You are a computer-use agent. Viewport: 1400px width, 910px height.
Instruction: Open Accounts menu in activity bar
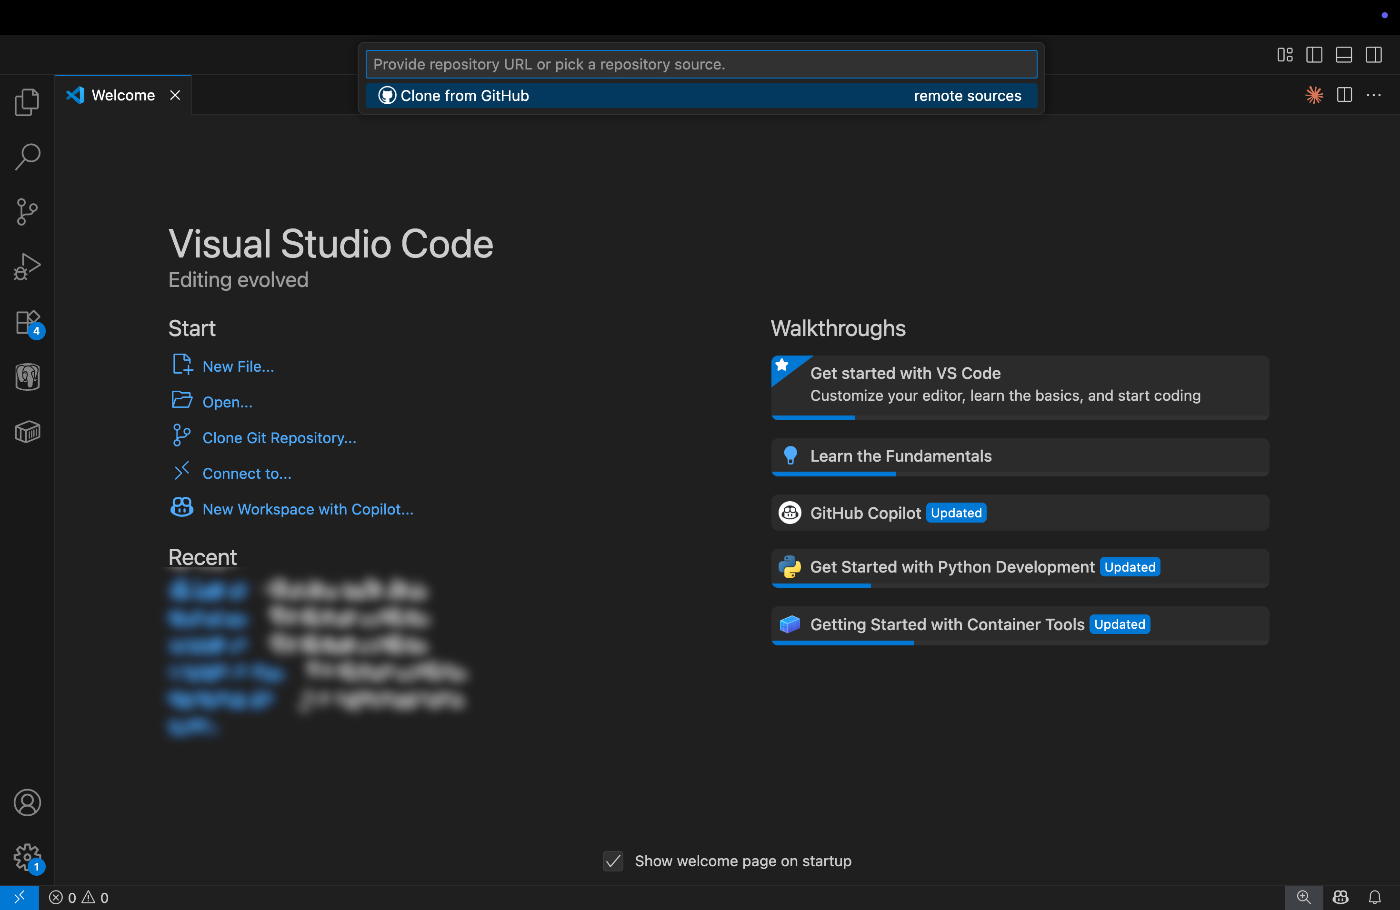pos(27,803)
